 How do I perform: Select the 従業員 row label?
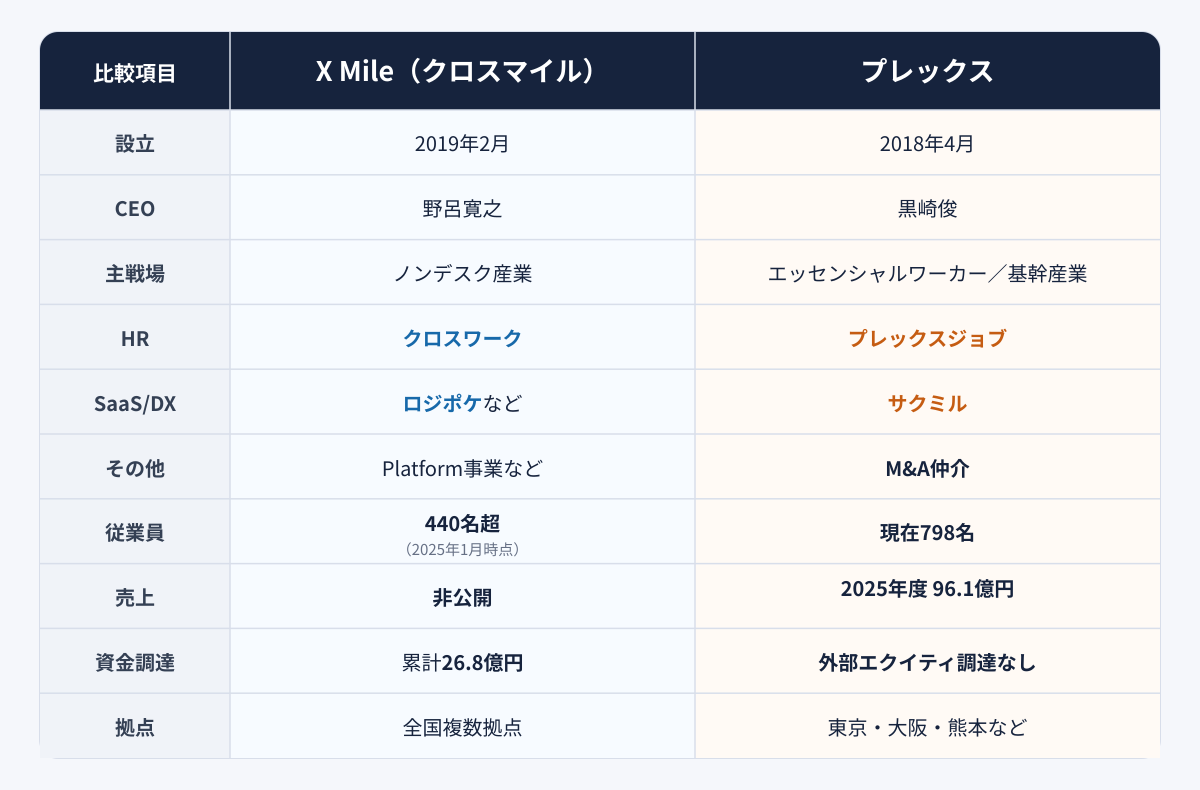(x=135, y=532)
